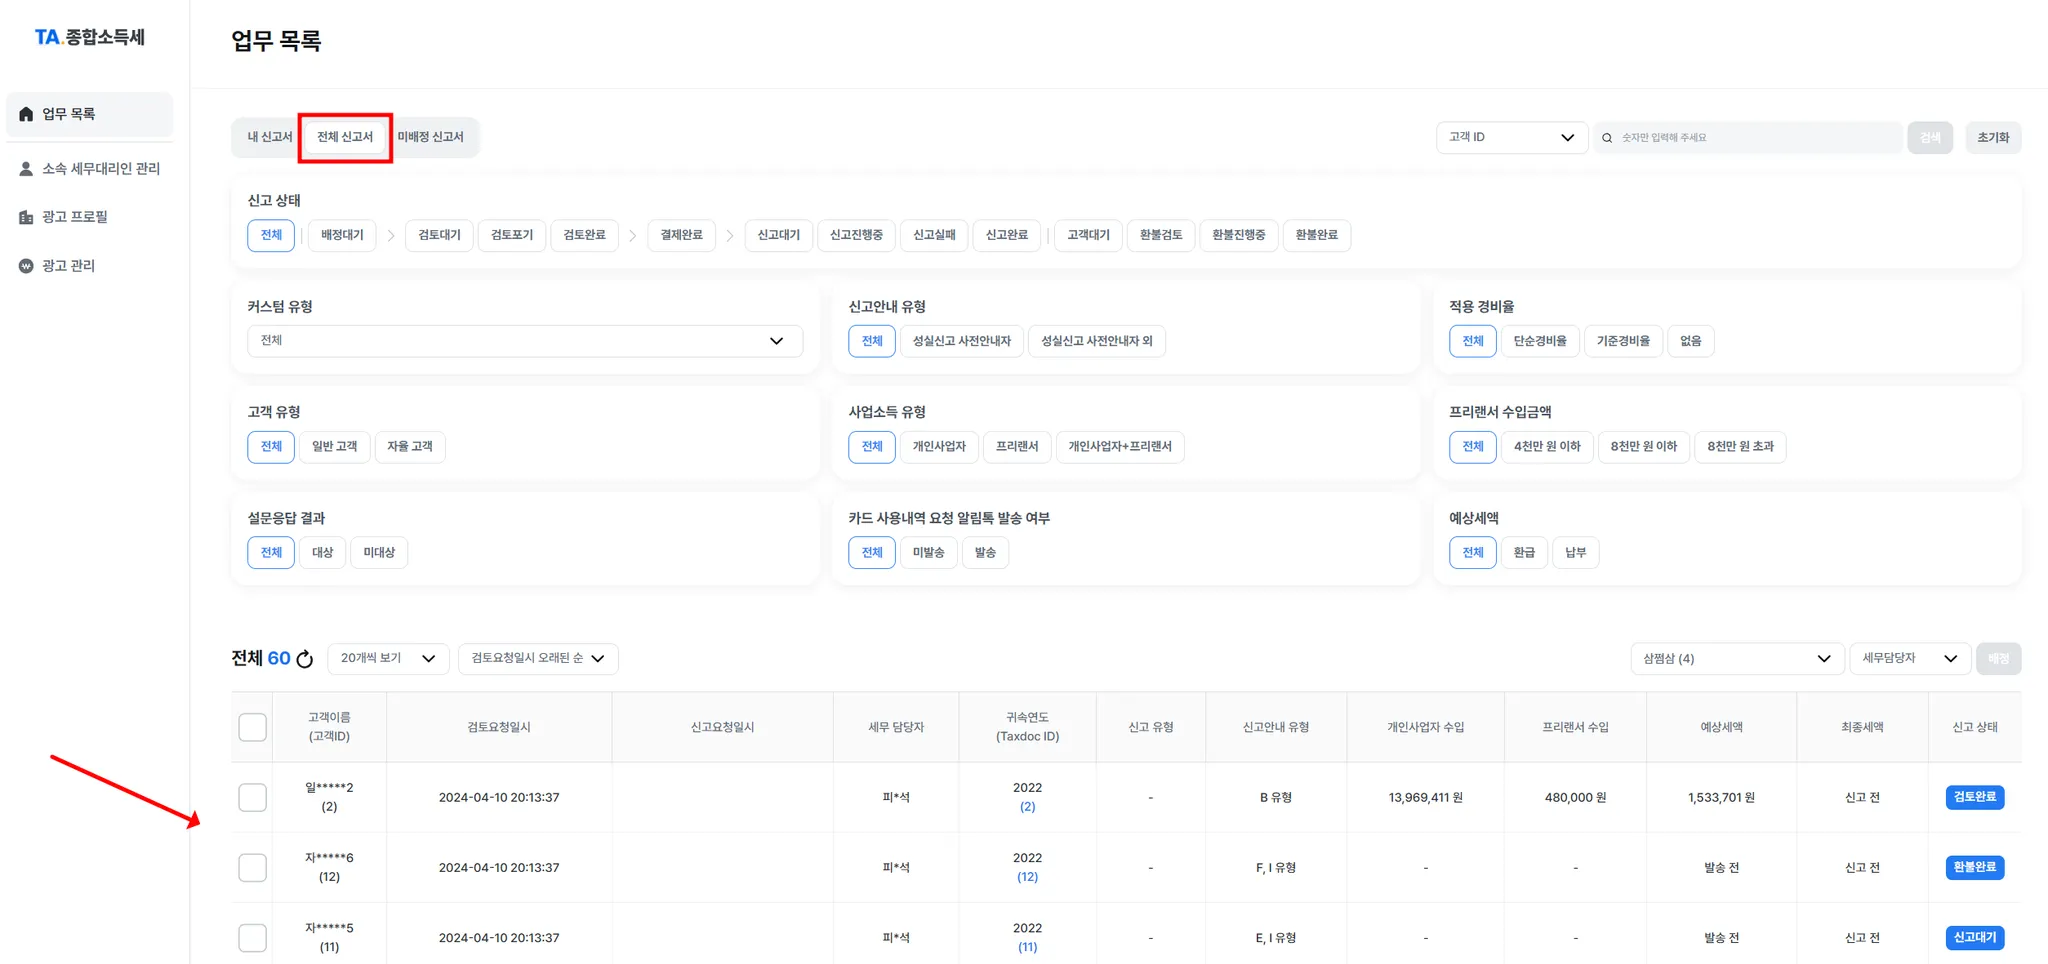Click the 초기화 reset button

point(1992,138)
